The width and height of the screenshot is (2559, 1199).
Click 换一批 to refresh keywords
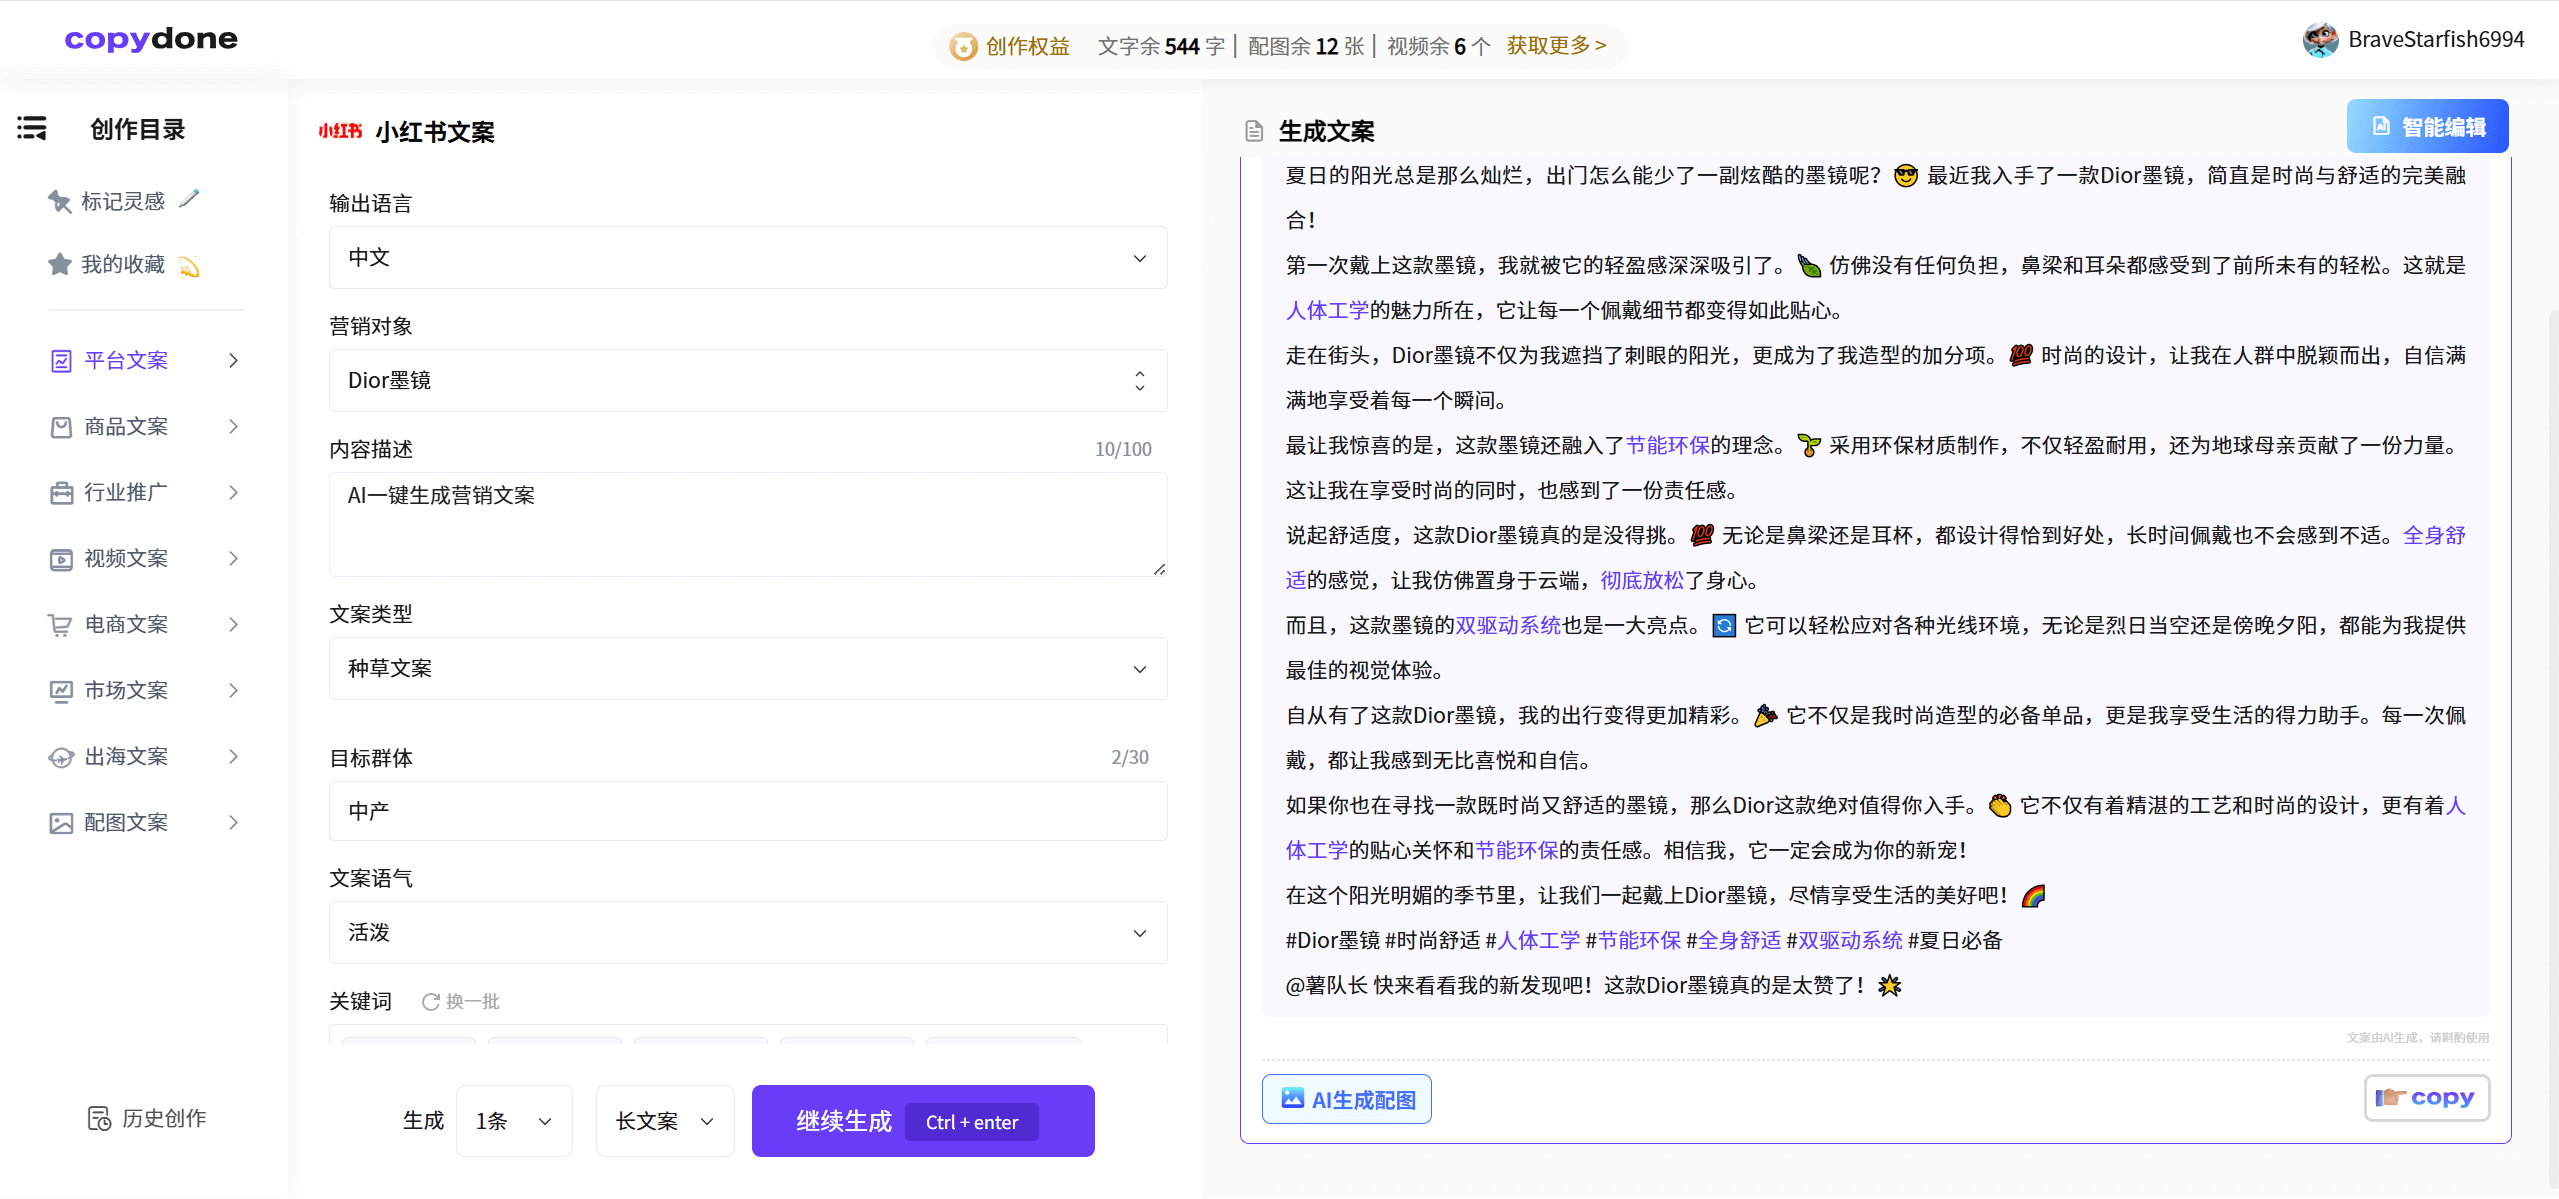pyautogui.click(x=472, y=1001)
